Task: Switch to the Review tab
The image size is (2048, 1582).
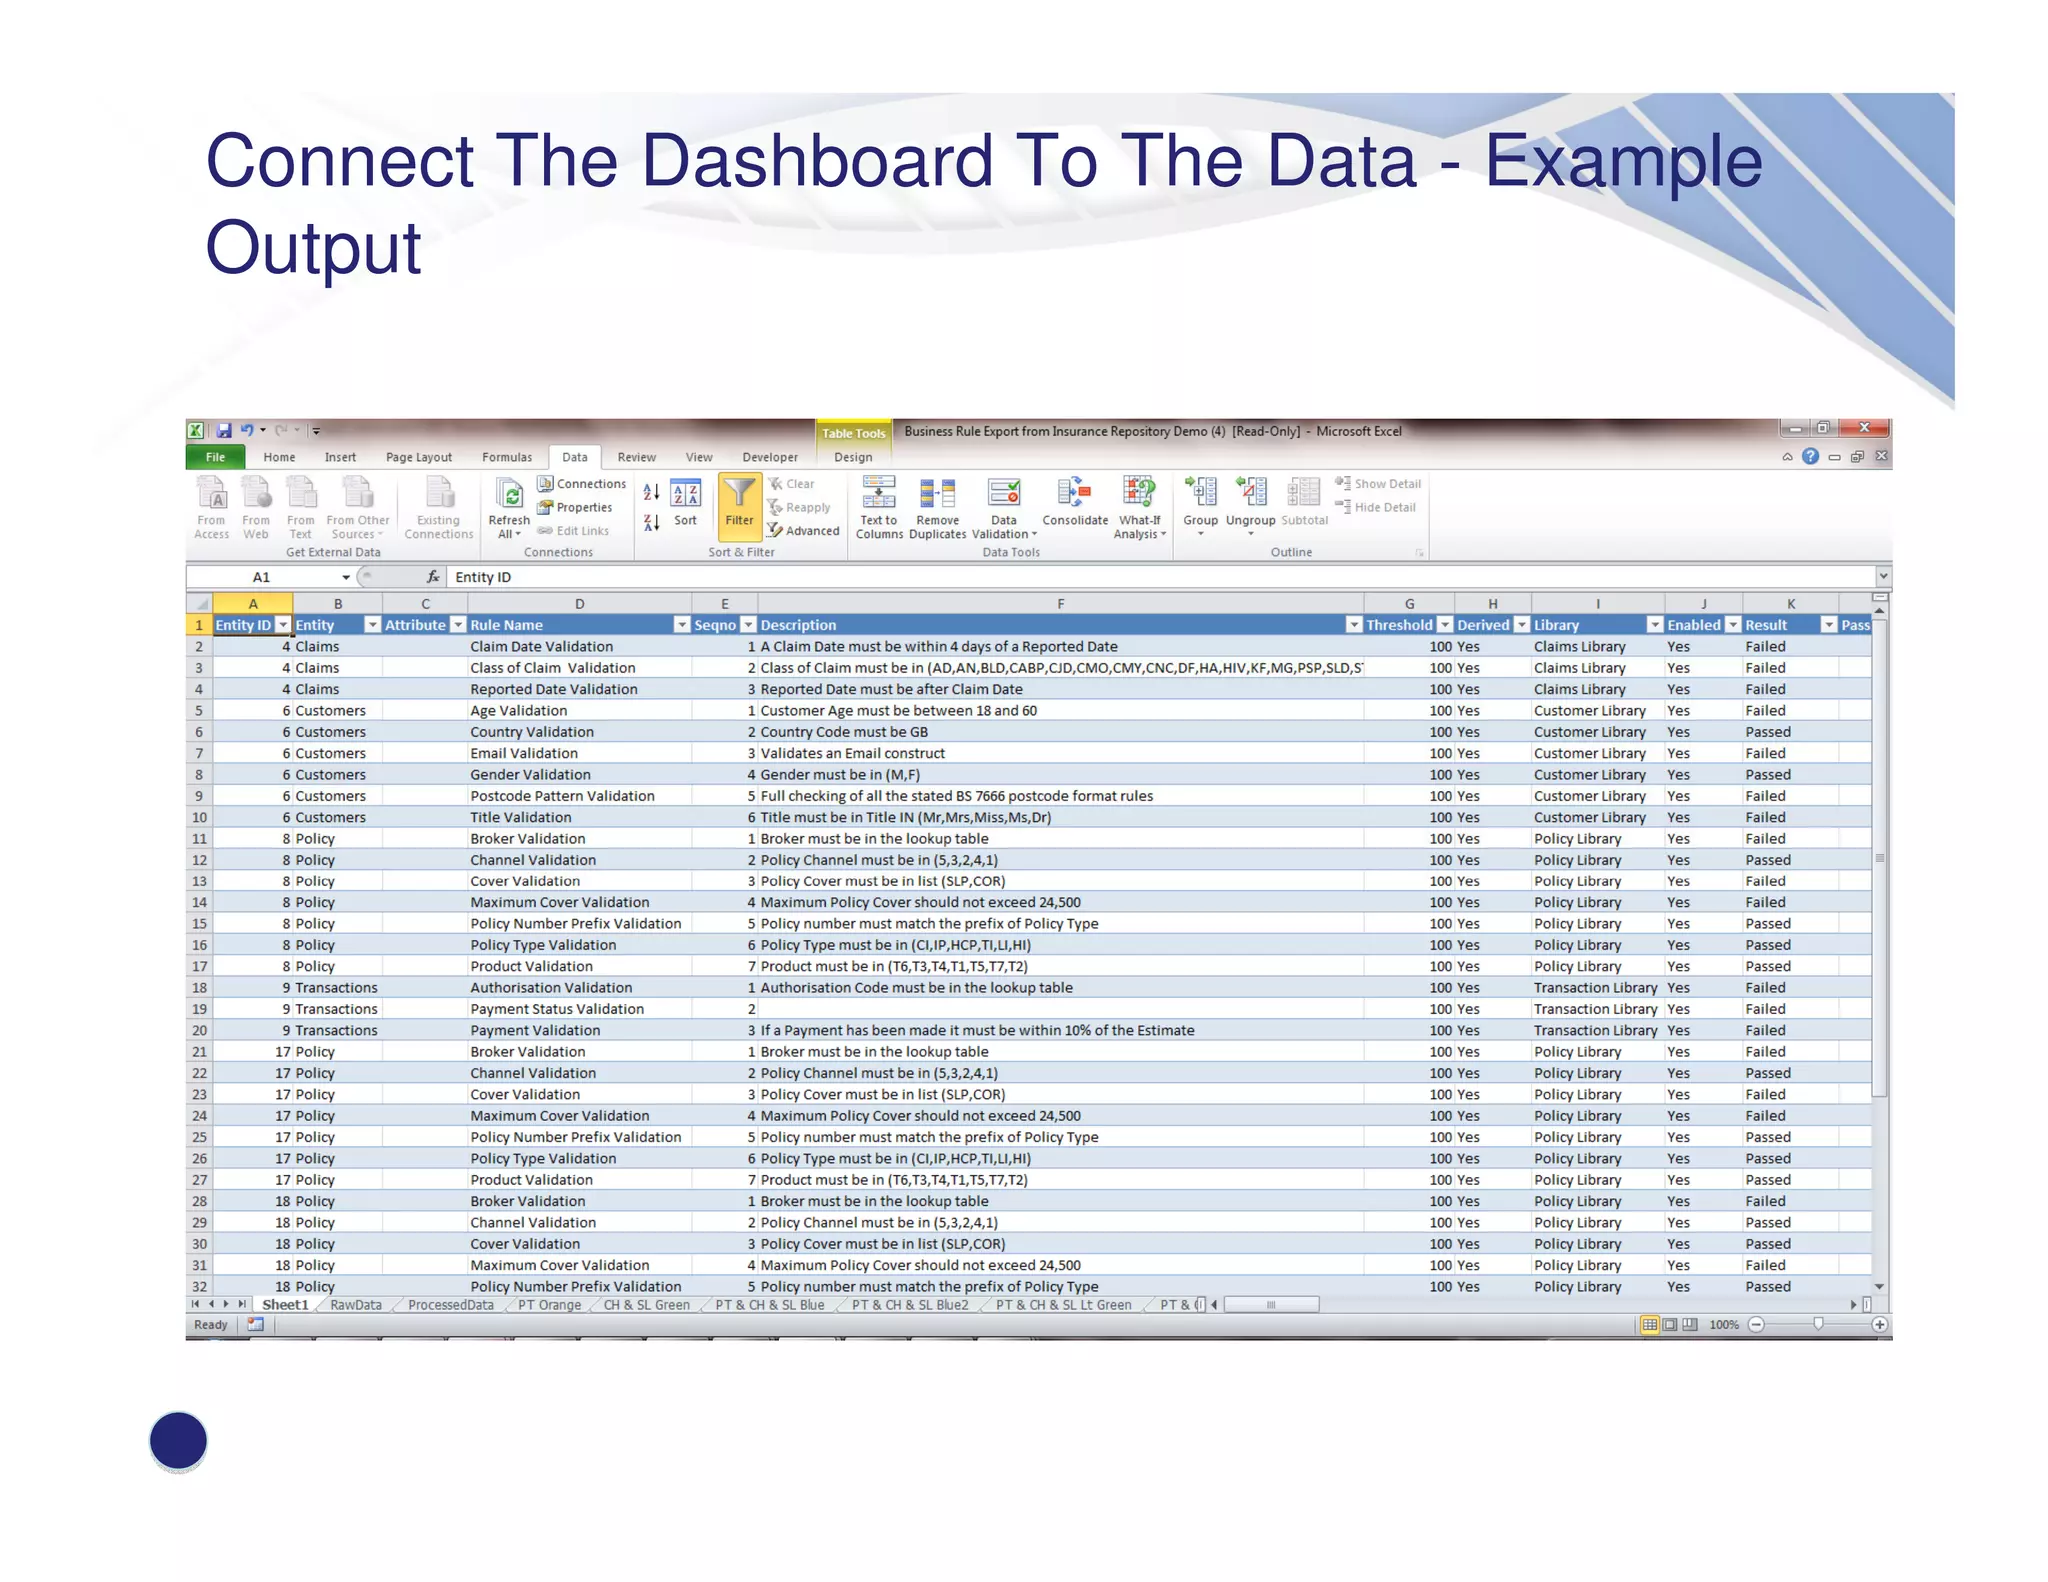Action: coord(636,457)
